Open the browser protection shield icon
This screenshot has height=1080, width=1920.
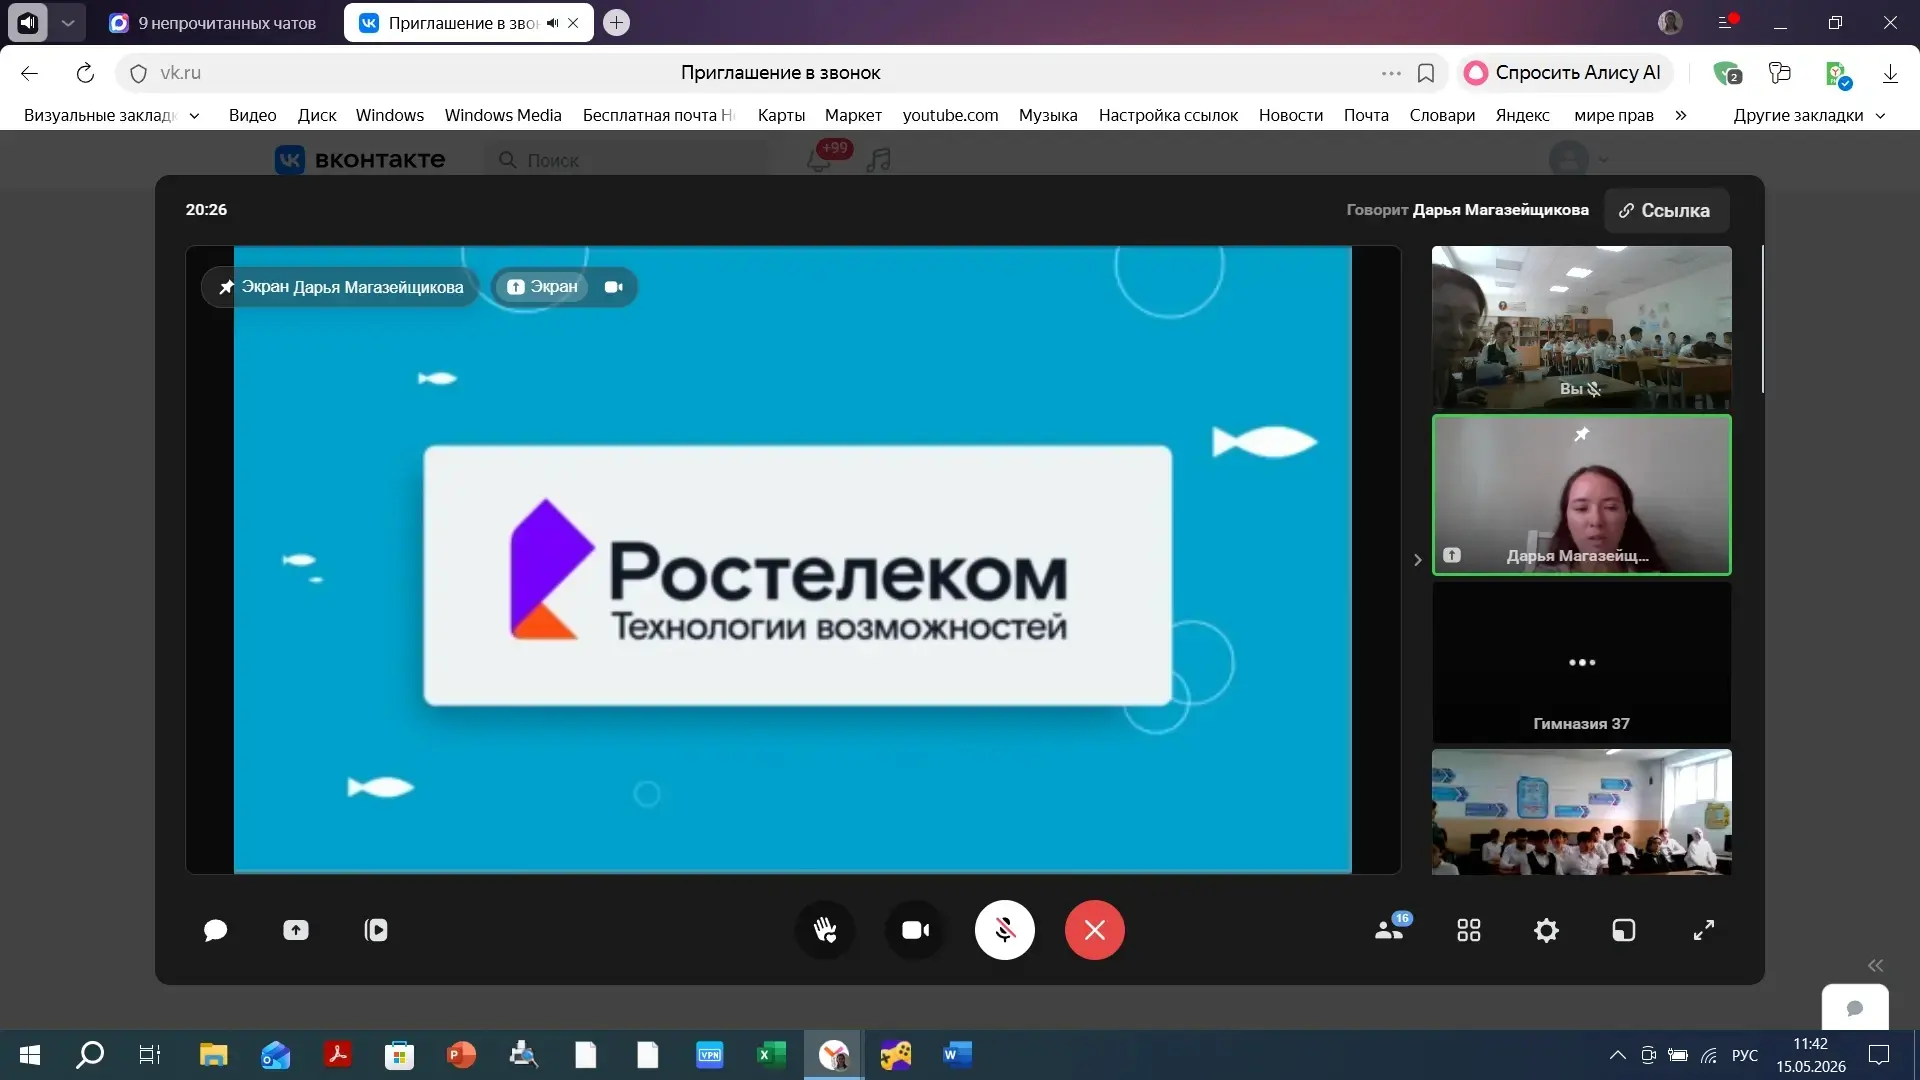1727,73
